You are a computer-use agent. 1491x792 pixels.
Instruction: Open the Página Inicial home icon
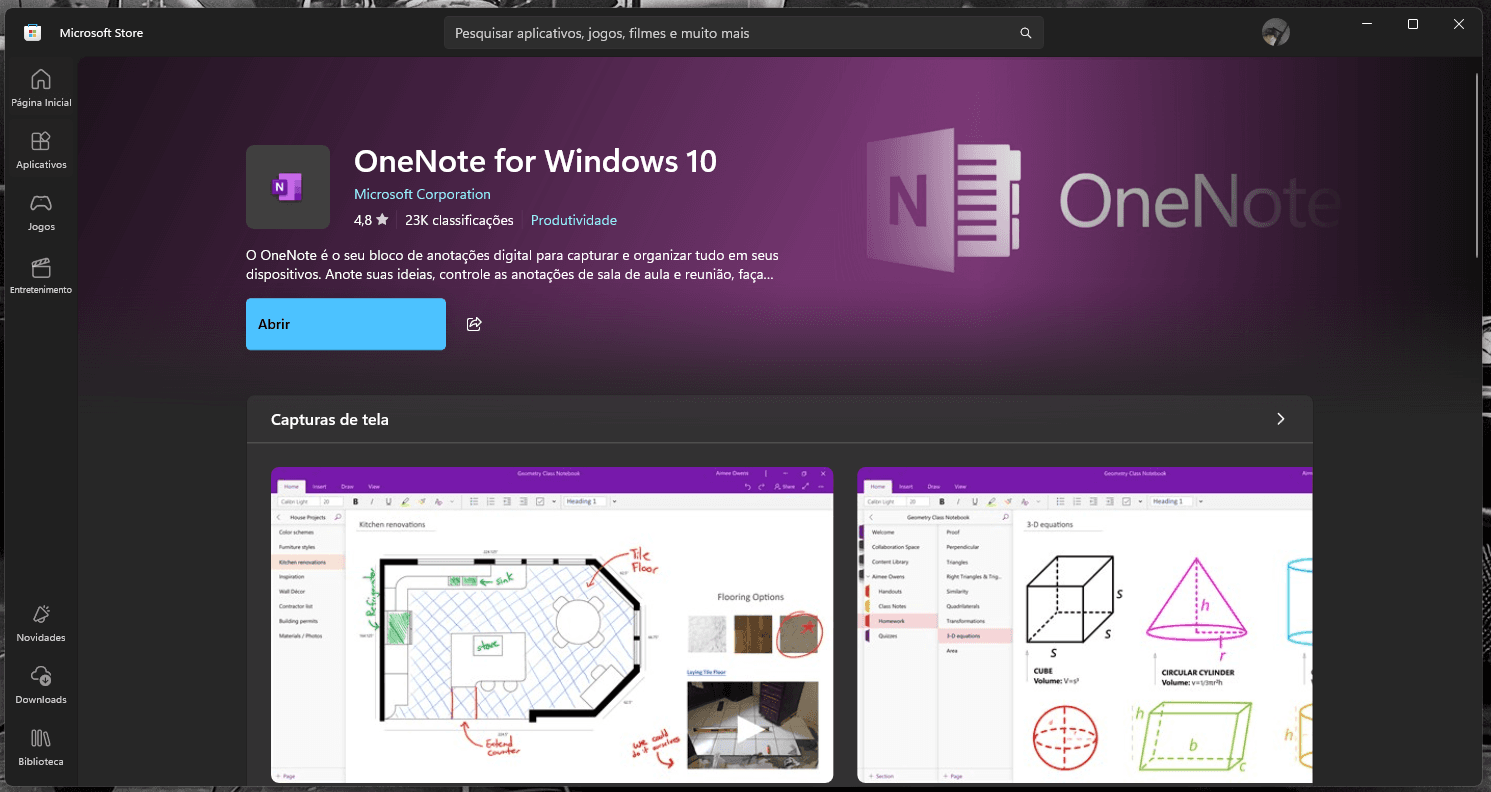click(40, 80)
